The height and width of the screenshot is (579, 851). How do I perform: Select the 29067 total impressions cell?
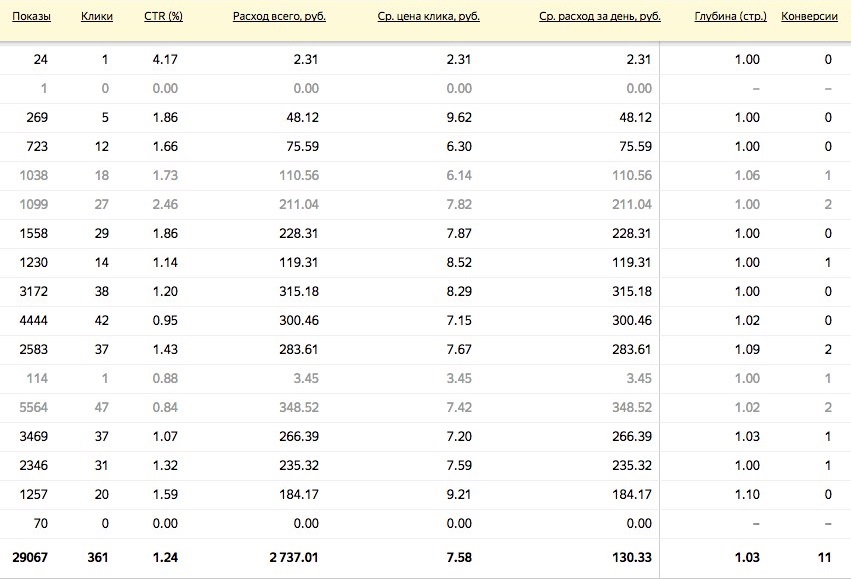29,557
